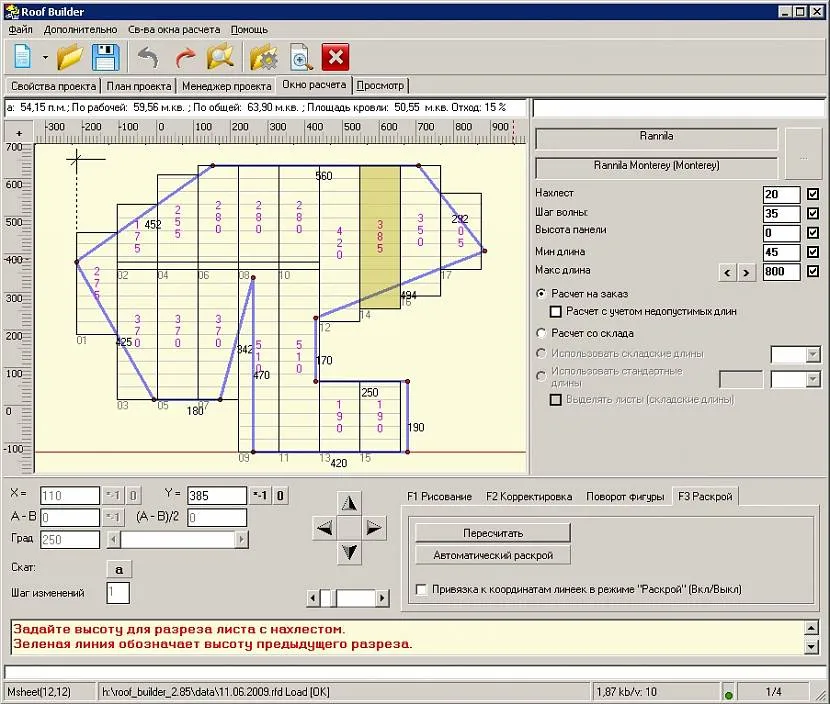830x704 pixels.
Task: Click the ellipsis button beside the Rannila fields
Action: click(x=804, y=154)
